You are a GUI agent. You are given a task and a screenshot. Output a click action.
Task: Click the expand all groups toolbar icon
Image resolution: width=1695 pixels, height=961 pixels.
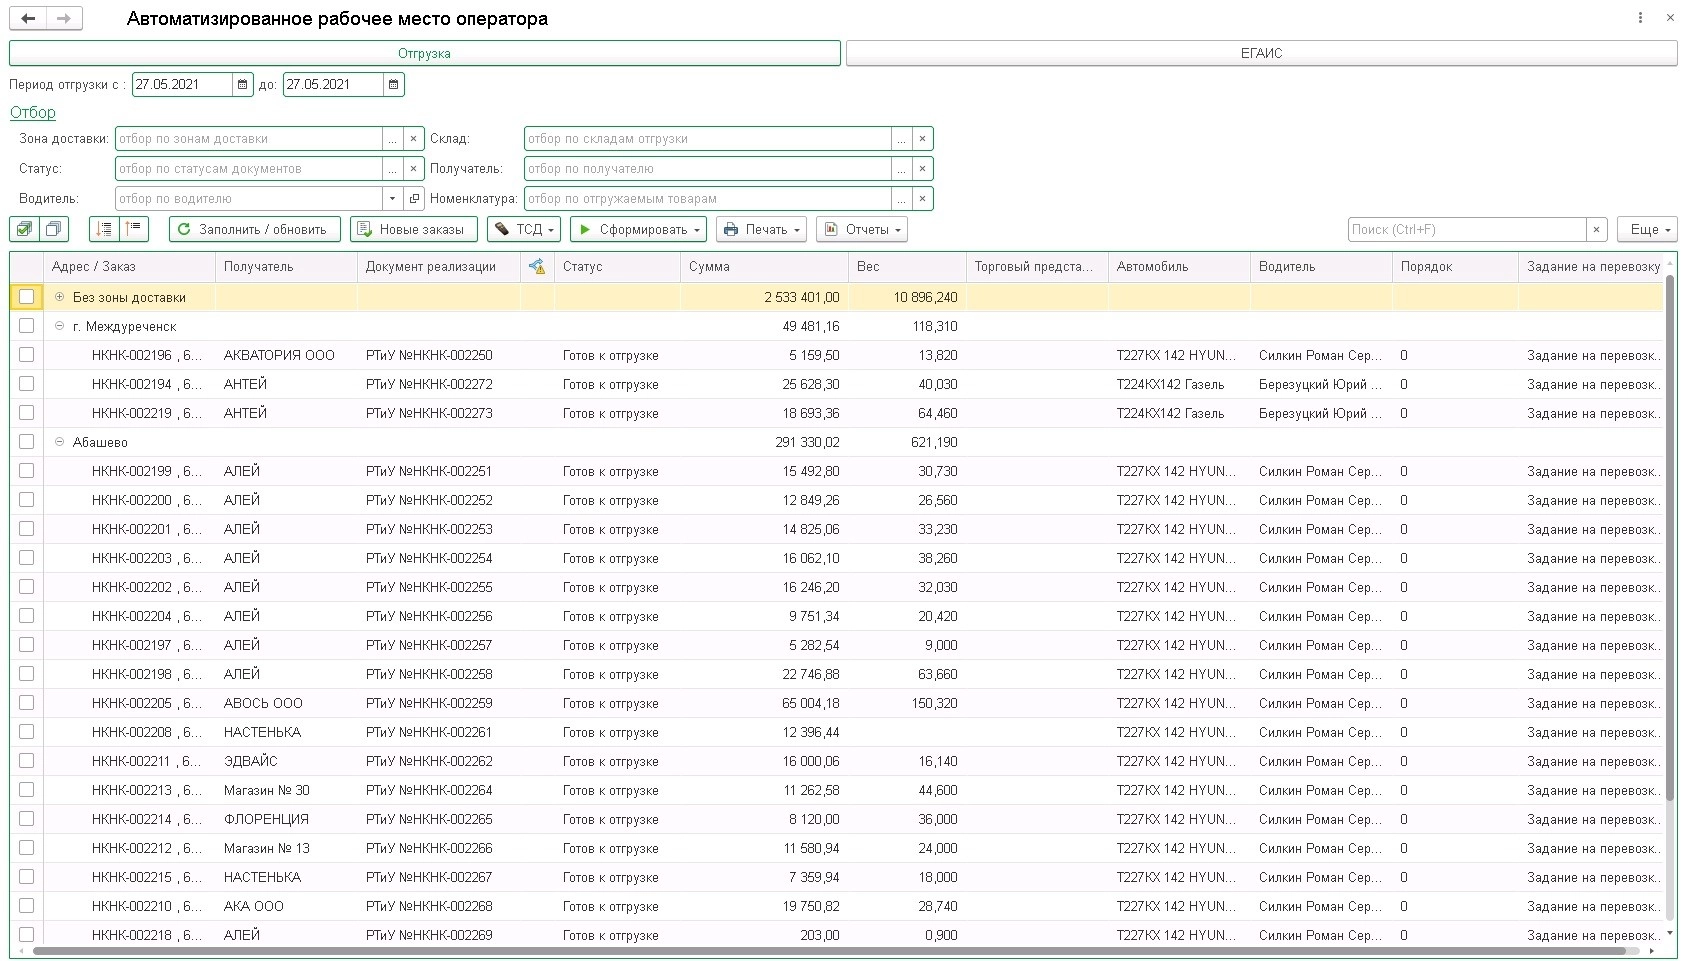coord(104,229)
